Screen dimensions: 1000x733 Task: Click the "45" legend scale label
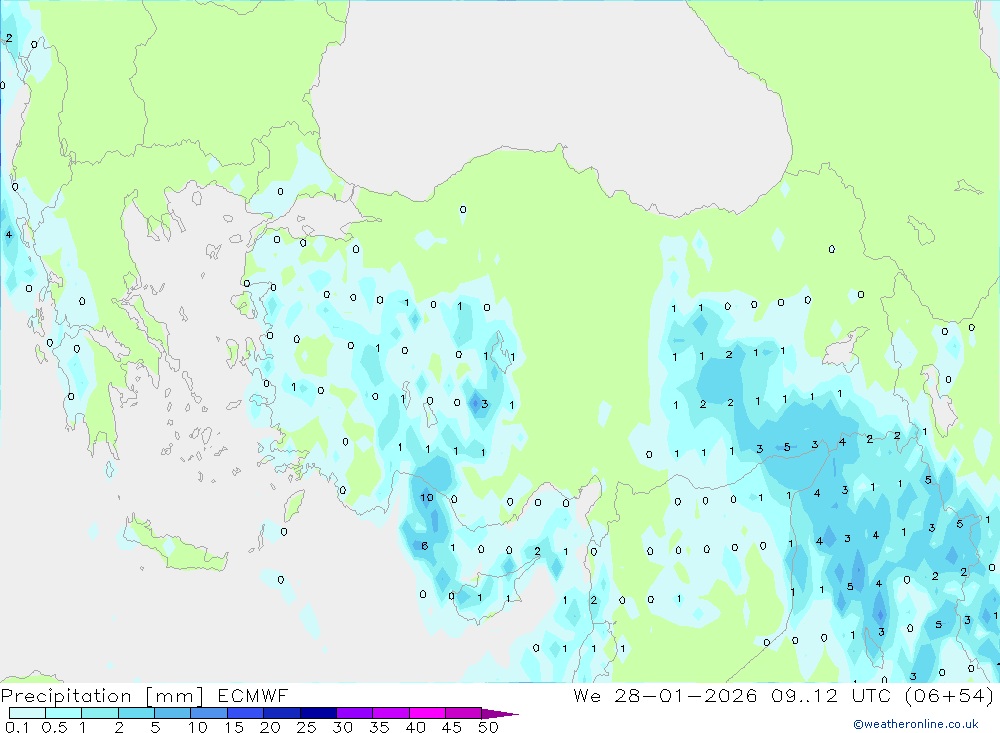[x=452, y=727]
